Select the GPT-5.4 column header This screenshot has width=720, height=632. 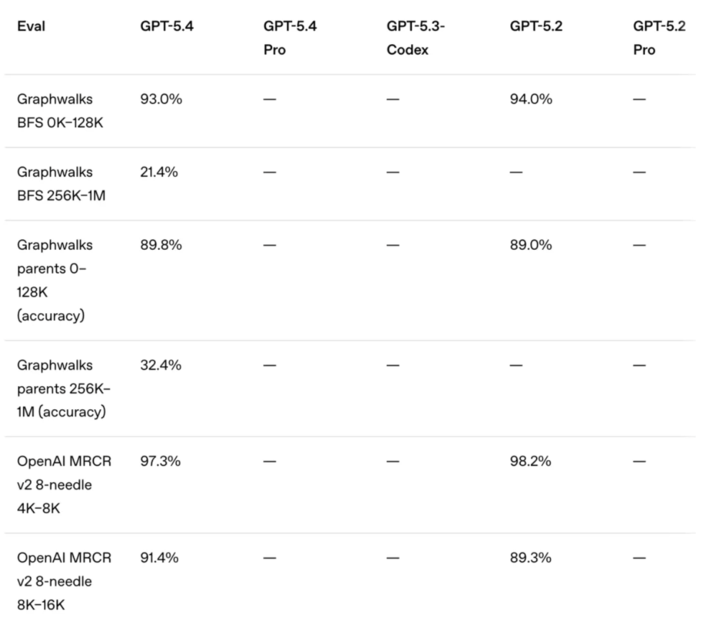click(x=166, y=26)
